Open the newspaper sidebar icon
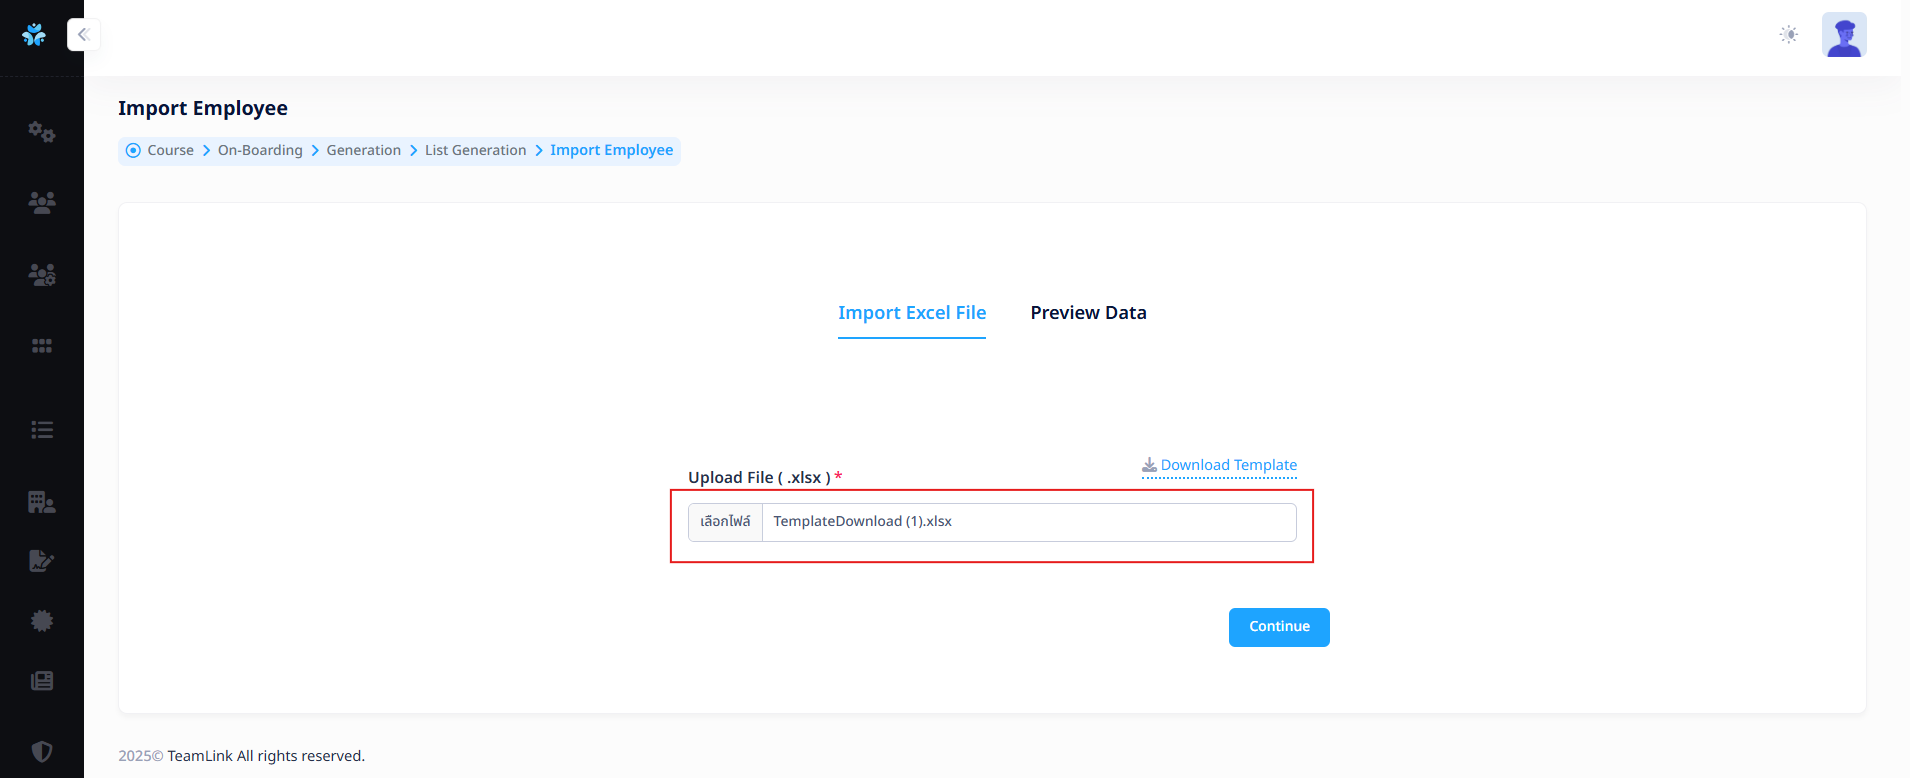This screenshot has height=778, width=1910. [x=42, y=681]
